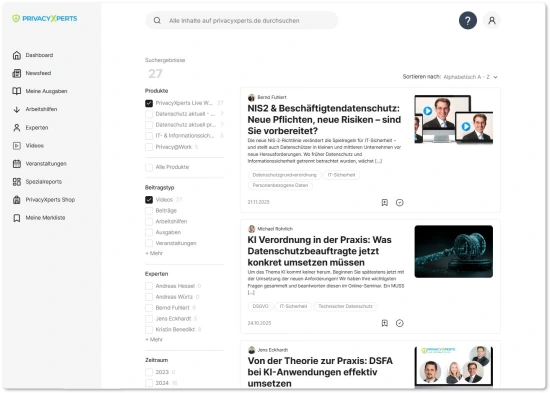The width and height of the screenshot is (550, 393).
Task: Open help via question mark icon
Action: [468, 21]
